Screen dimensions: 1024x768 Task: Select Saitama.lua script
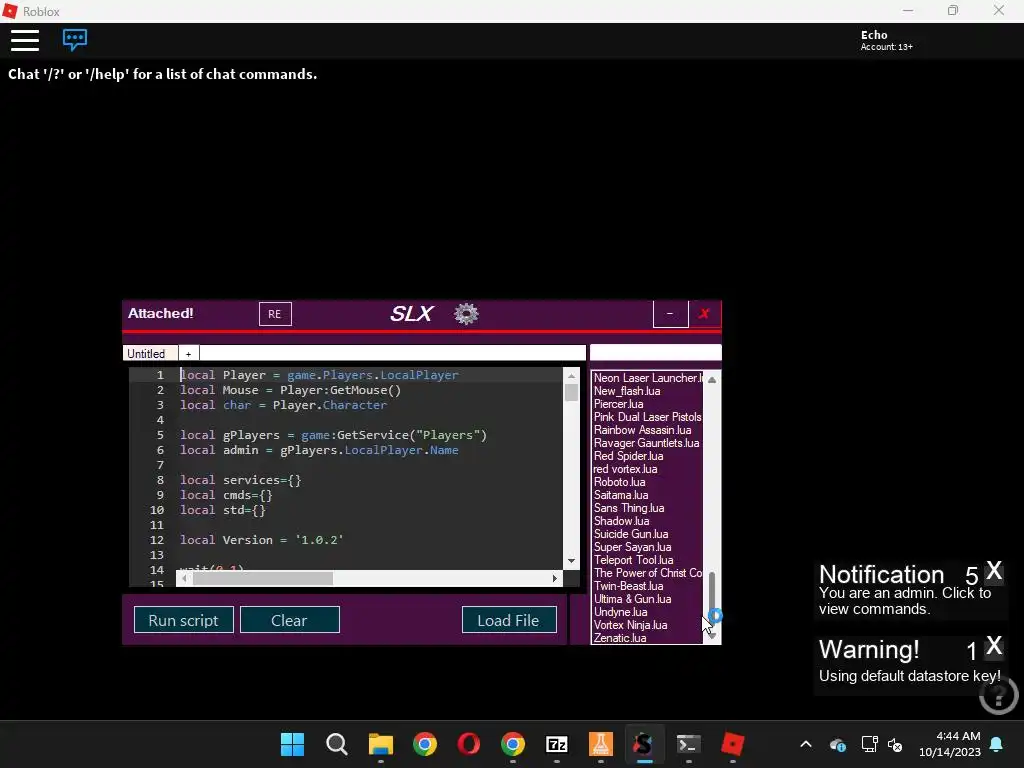pyautogui.click(x=647, y=496)
